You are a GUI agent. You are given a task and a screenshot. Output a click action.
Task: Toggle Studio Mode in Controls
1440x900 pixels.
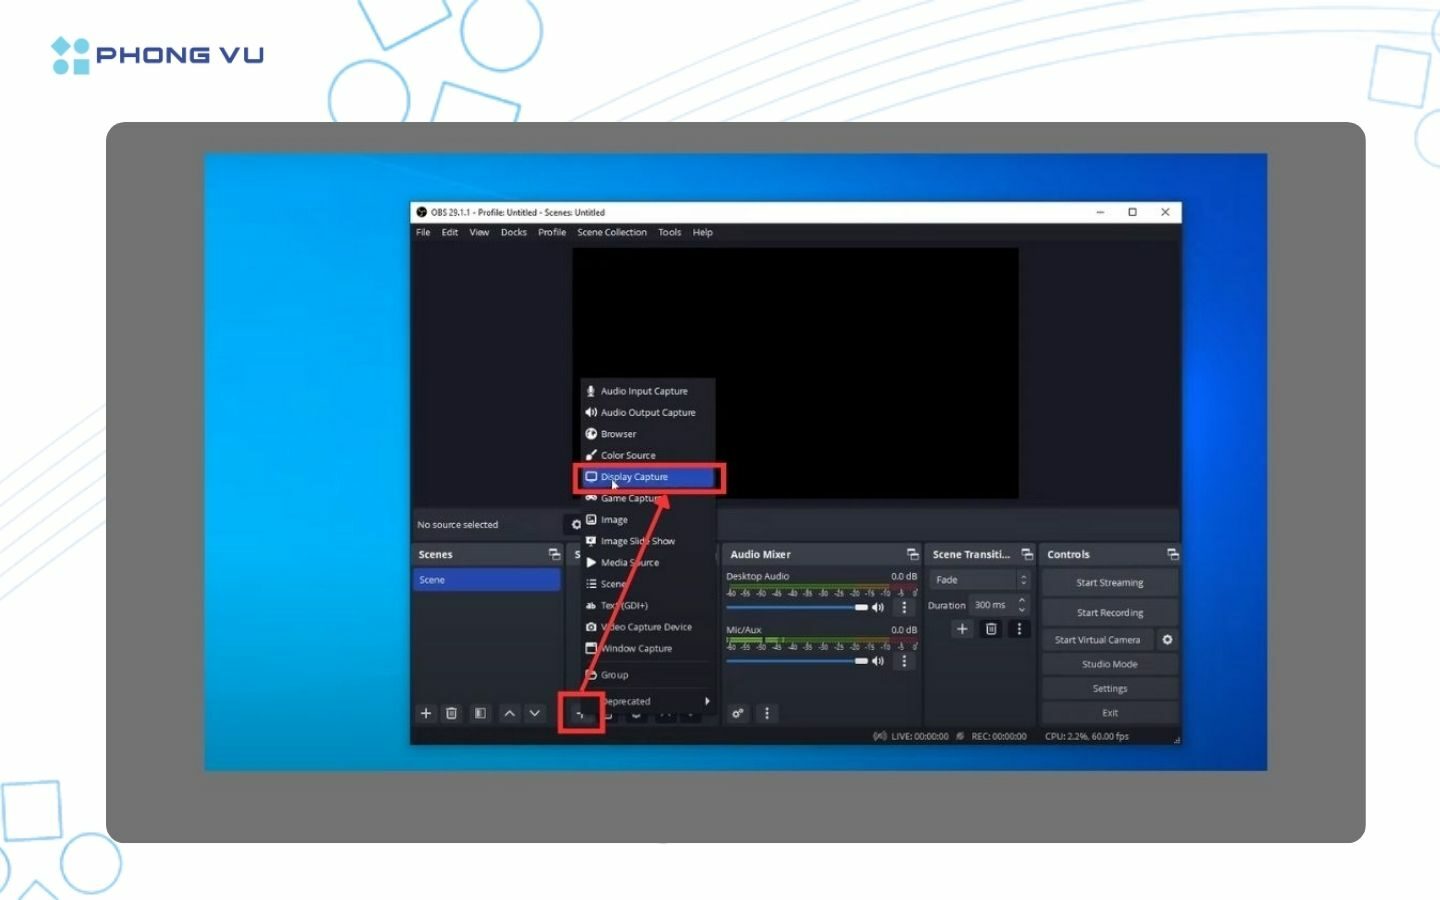1110,664
